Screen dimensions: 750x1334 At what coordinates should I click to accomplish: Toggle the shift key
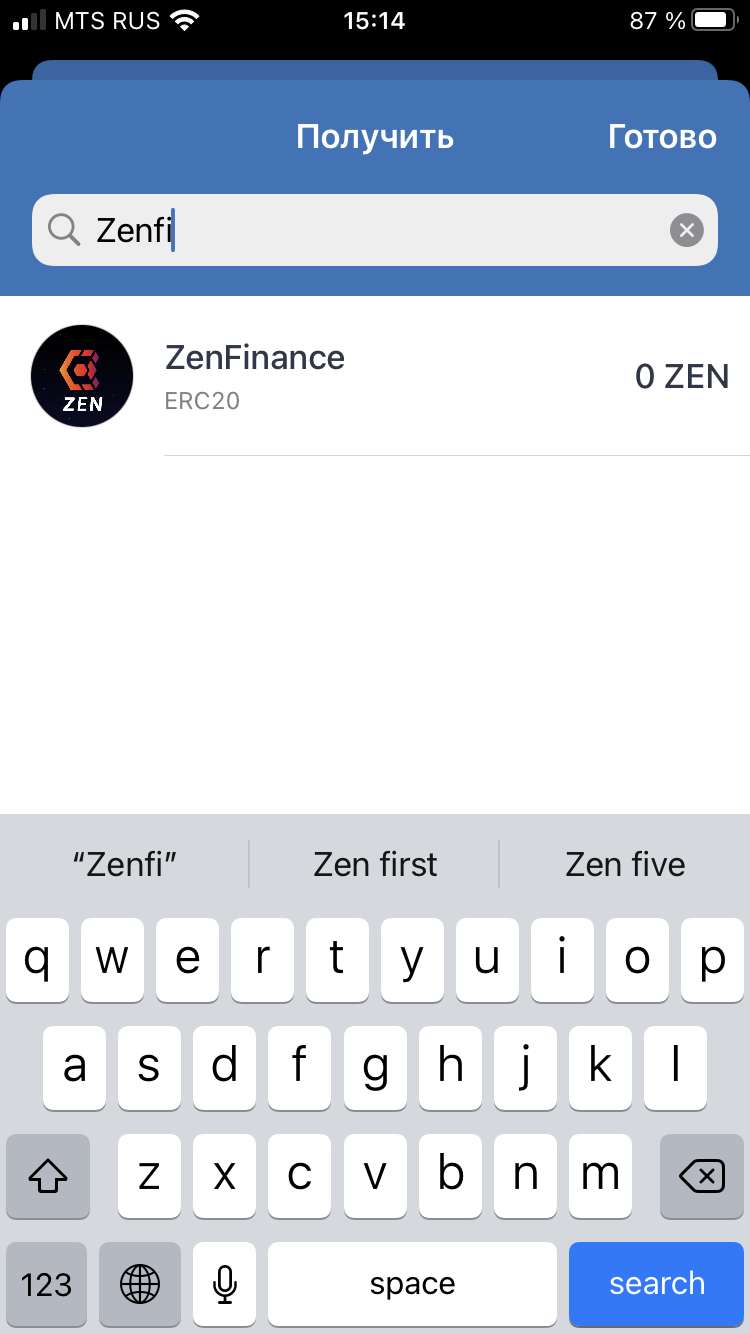coord(48,1176)
